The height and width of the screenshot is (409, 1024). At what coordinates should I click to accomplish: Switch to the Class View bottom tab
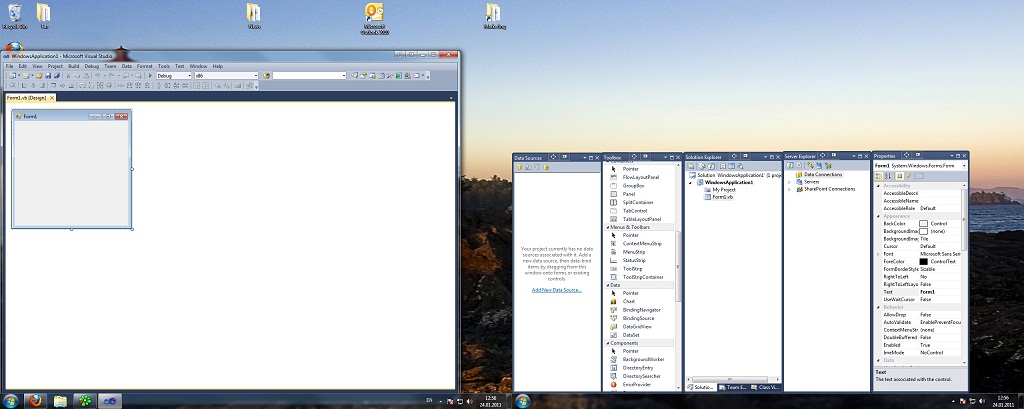764,387
